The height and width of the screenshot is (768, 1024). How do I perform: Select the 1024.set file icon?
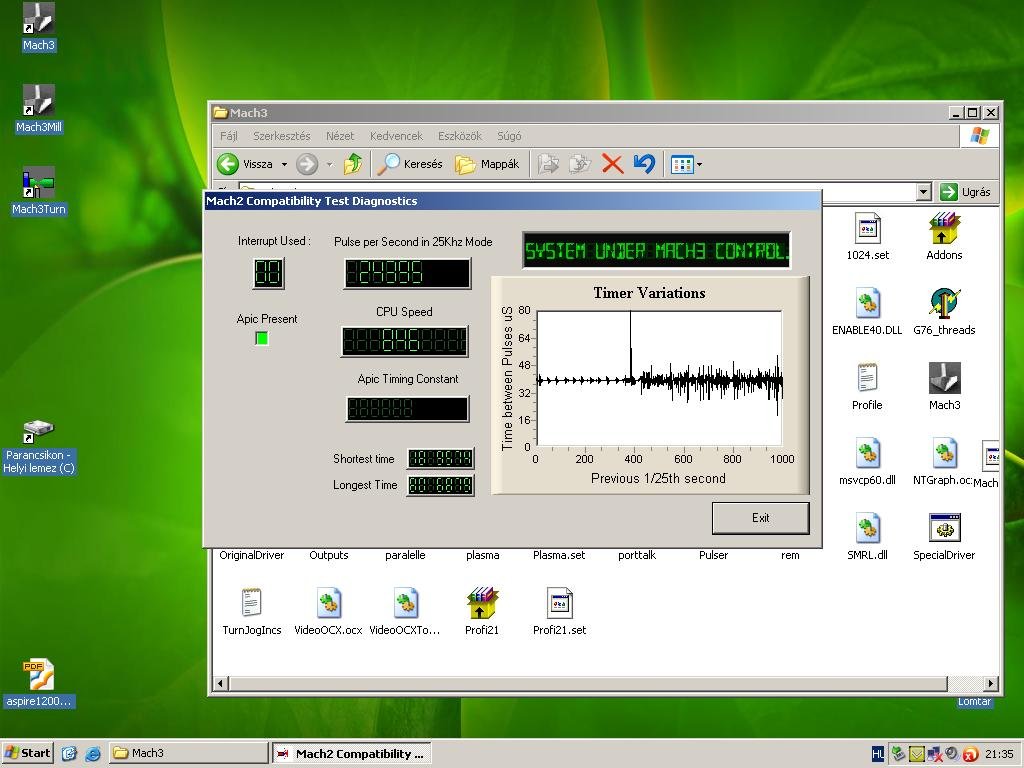pyautogui.click(x=867, y=228)
